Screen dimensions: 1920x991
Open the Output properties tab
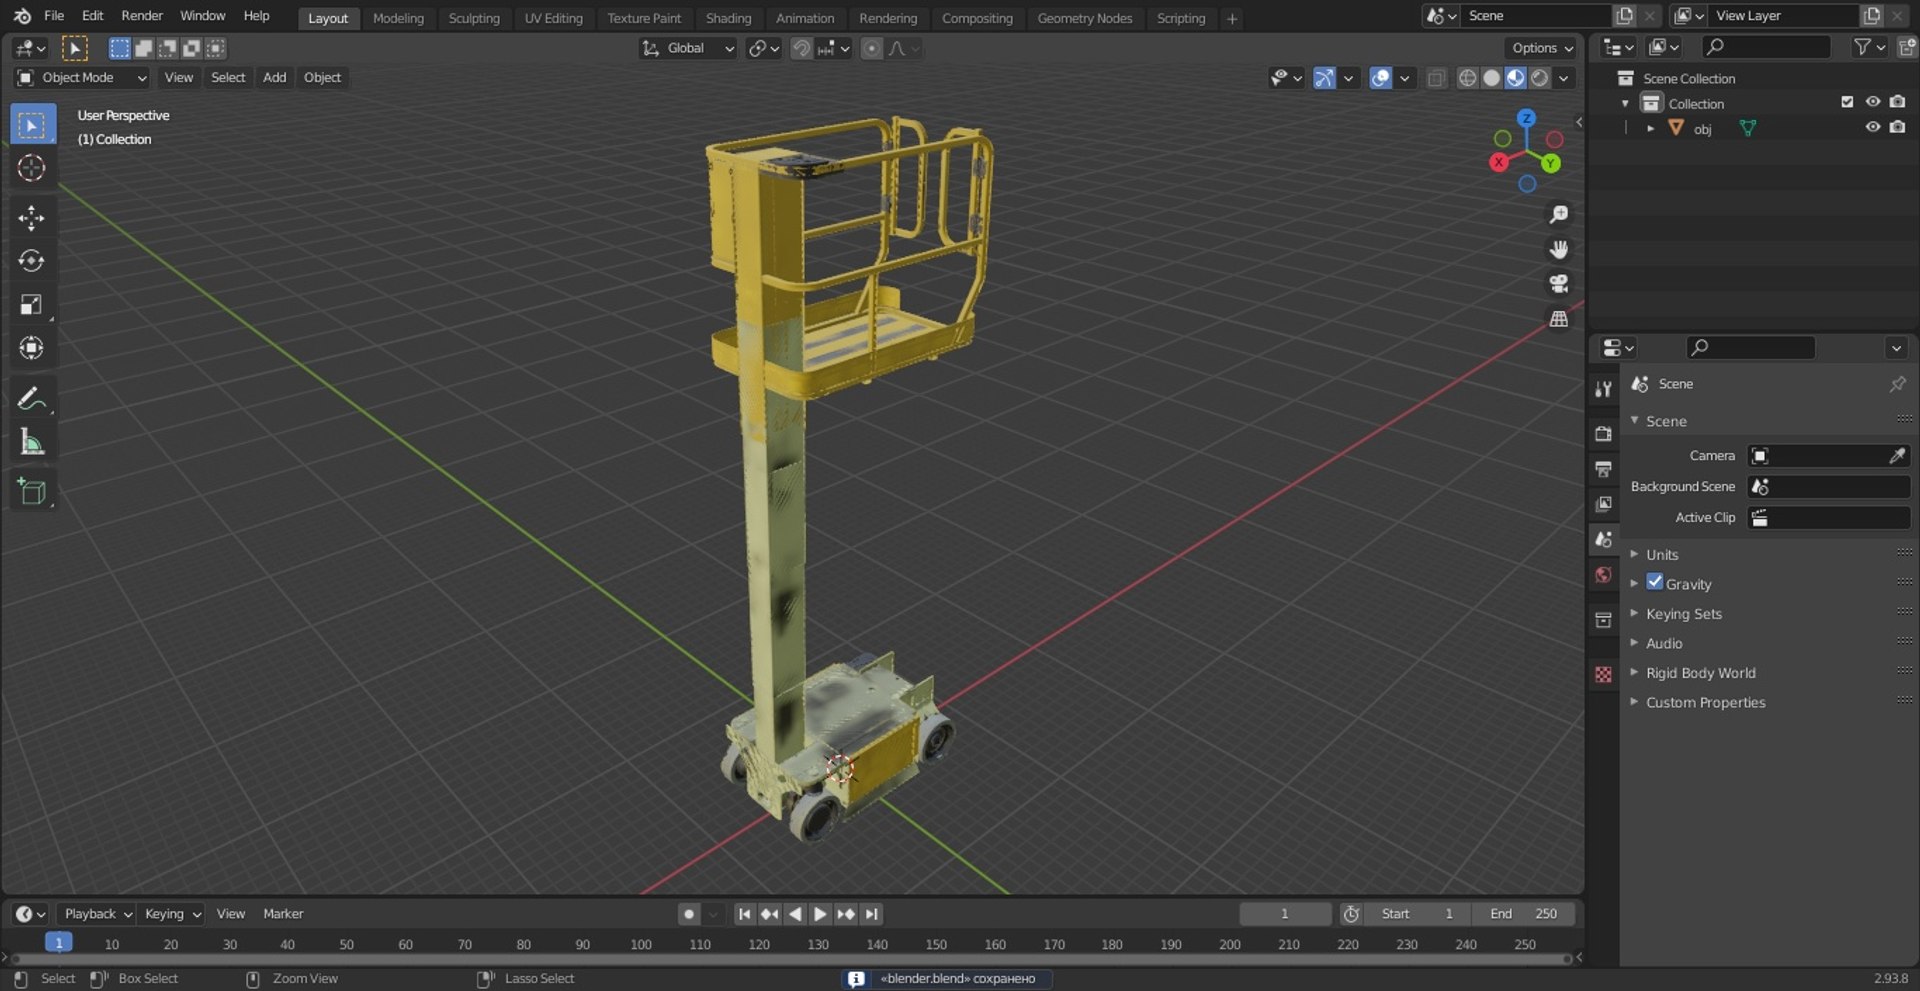[1603, 468]
